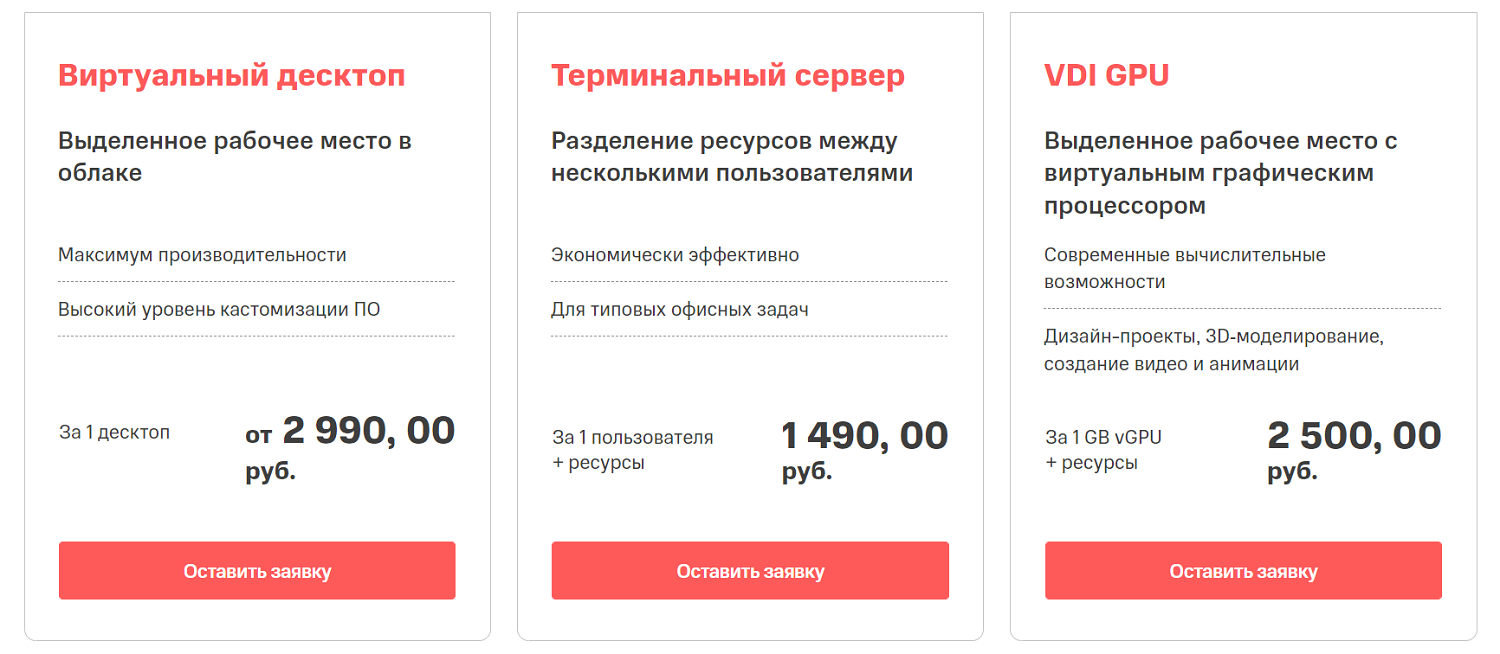
Task: Click the 2 990, 00 руб. price
Action: pos(350,447)
